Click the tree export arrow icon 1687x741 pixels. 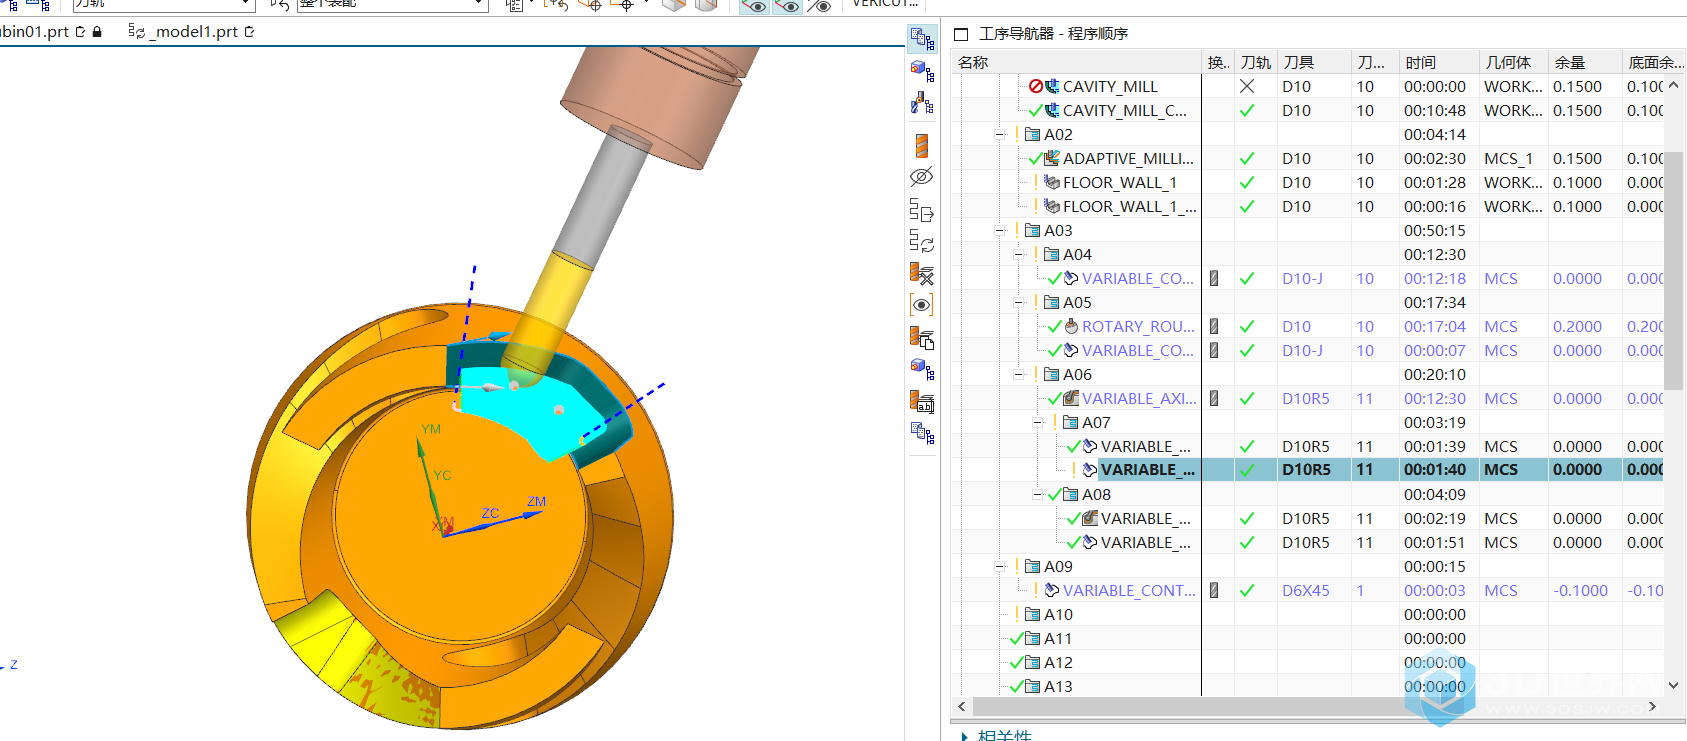click(x=922, y=210)
